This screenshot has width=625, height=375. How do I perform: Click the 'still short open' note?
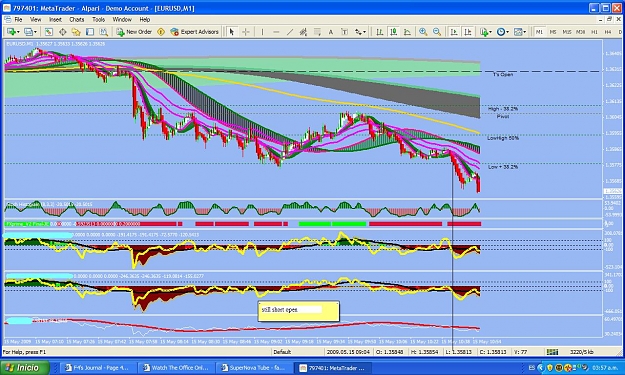coord(299,311)
